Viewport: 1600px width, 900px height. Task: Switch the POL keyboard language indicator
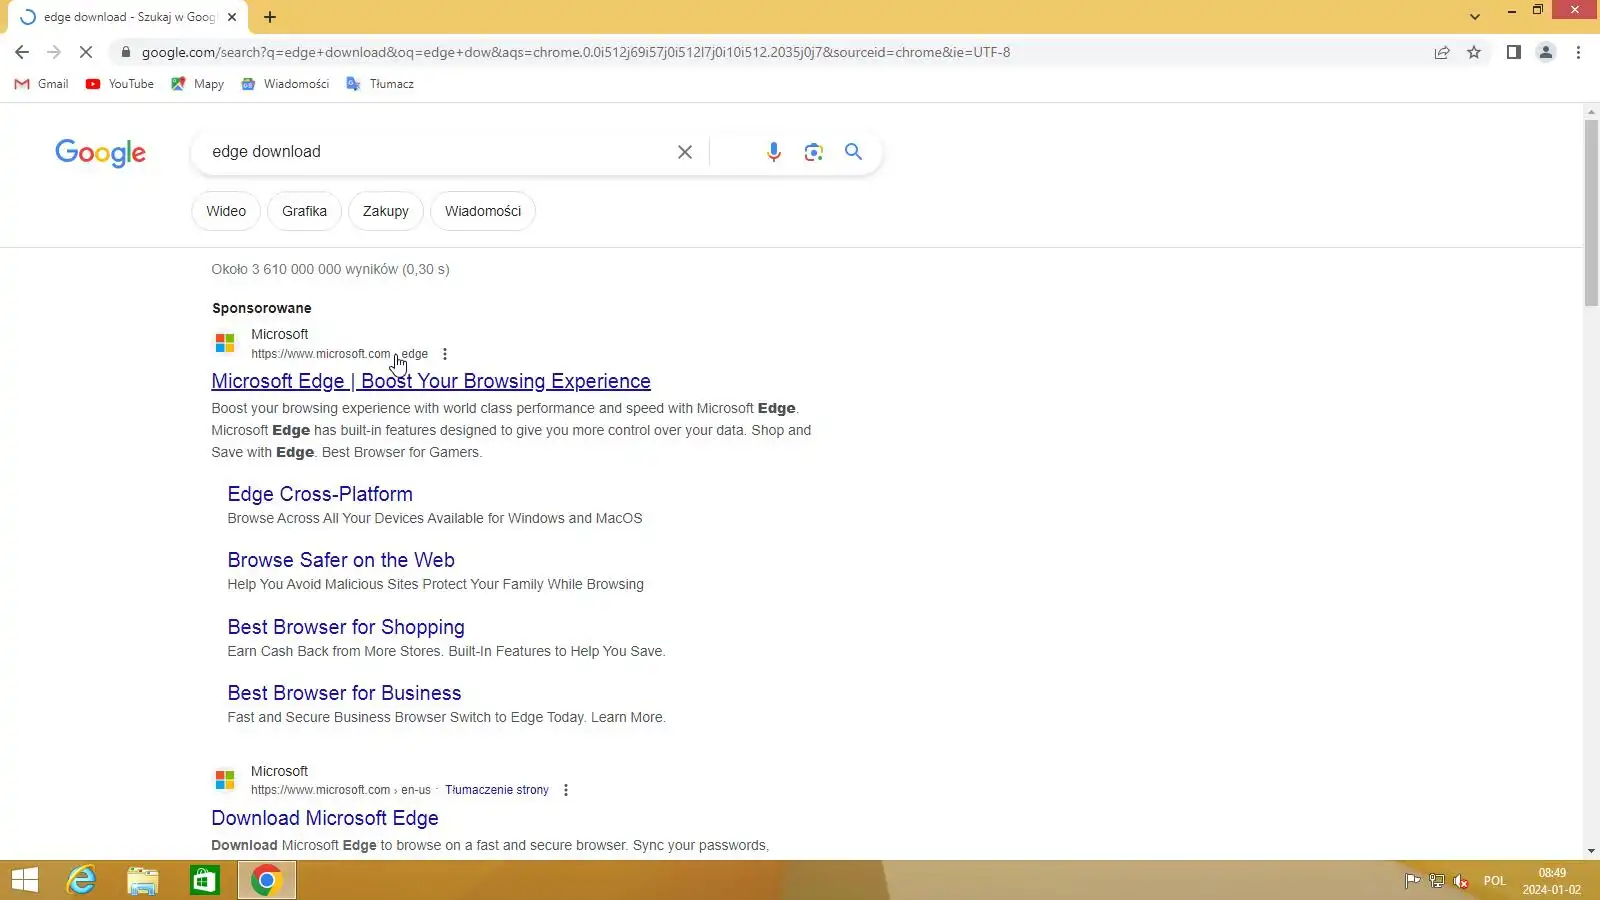pyautogui.click(x=1495, y=881)
